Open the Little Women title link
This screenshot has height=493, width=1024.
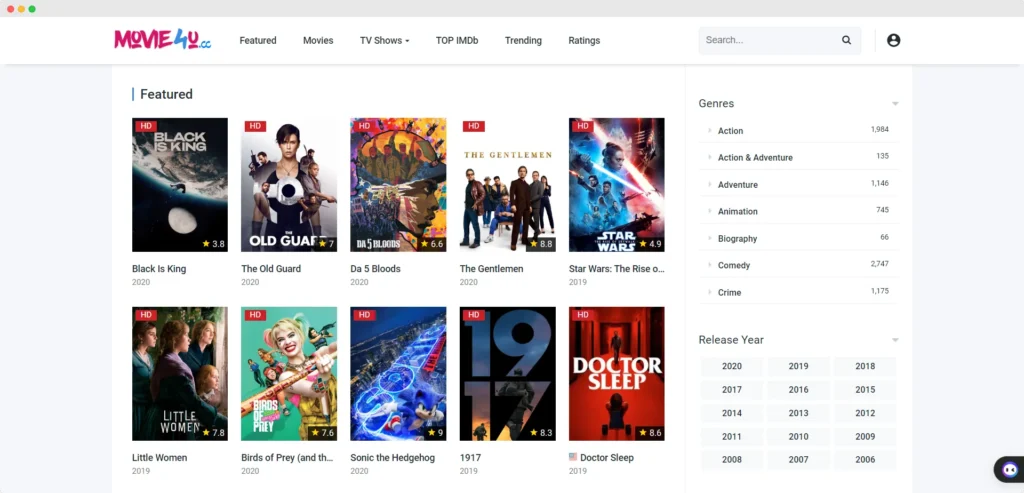(159, 458)
